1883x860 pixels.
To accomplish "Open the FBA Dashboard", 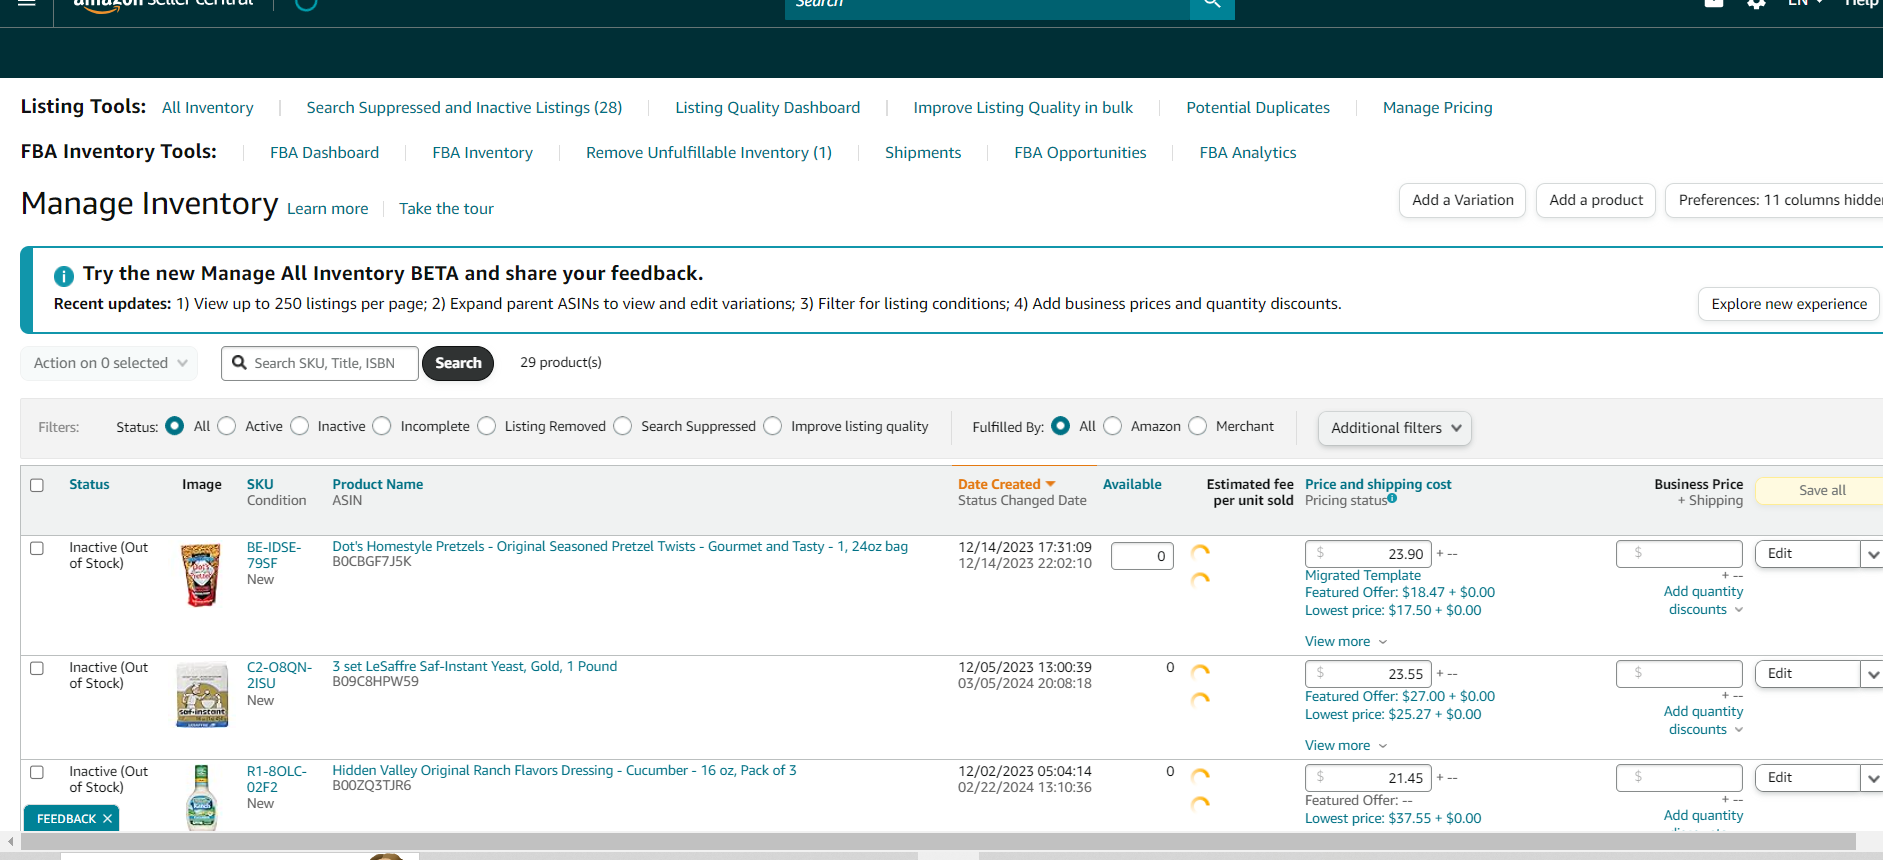I will 324,153.
